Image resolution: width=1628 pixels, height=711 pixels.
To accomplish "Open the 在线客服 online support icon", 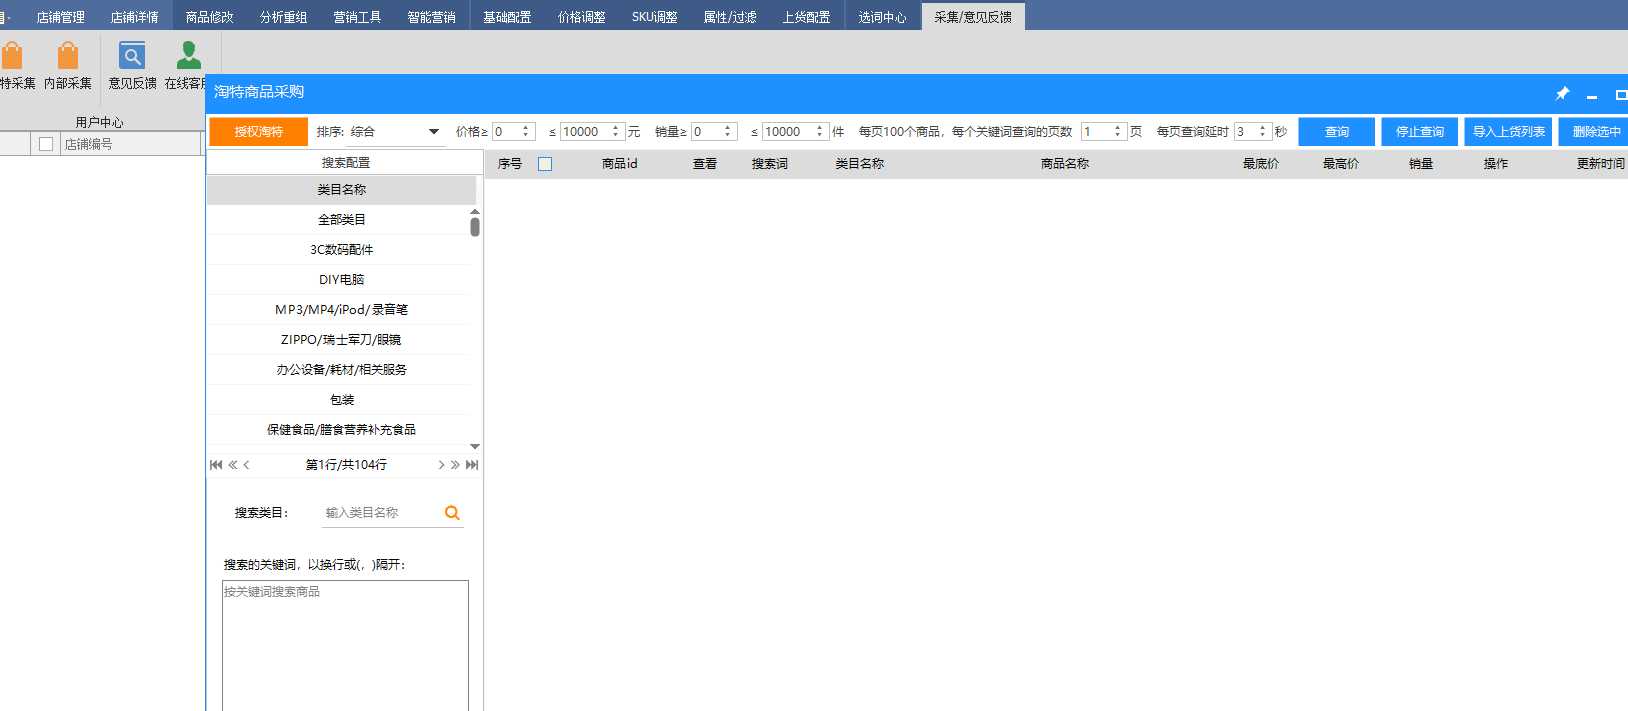I will click(188, 57).
